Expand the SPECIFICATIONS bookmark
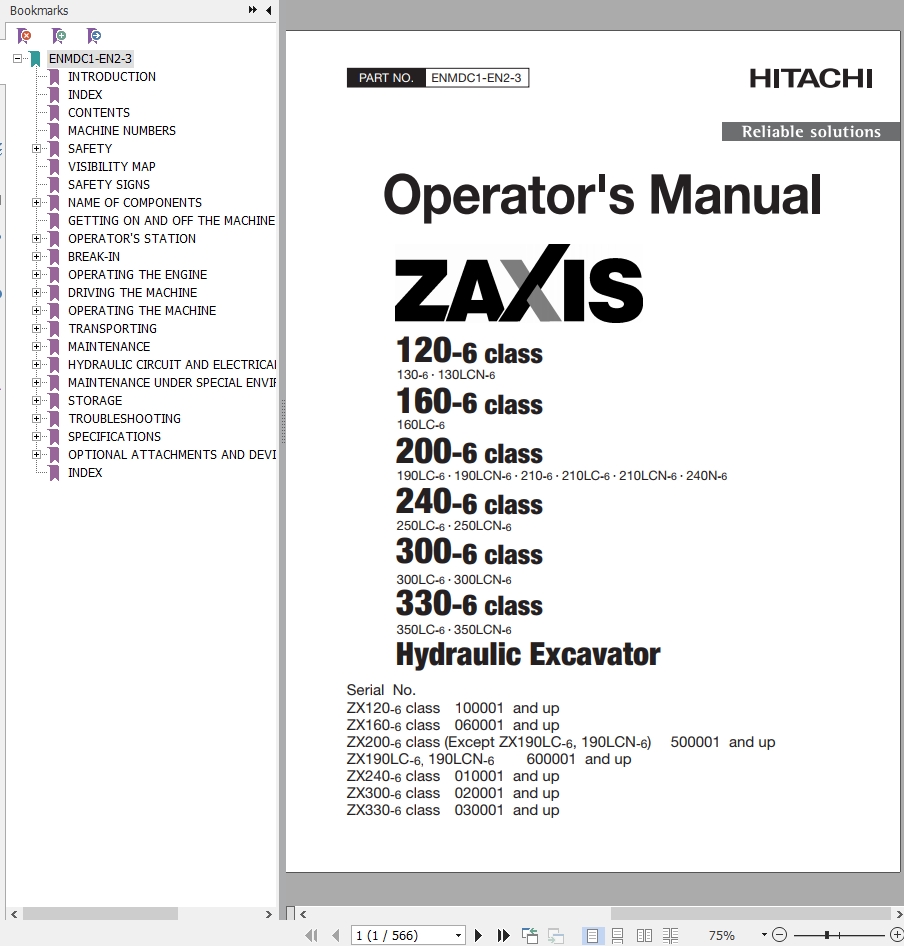Viewport: 904px width, 946px height. pyautogui.click(x=36, y=437)
